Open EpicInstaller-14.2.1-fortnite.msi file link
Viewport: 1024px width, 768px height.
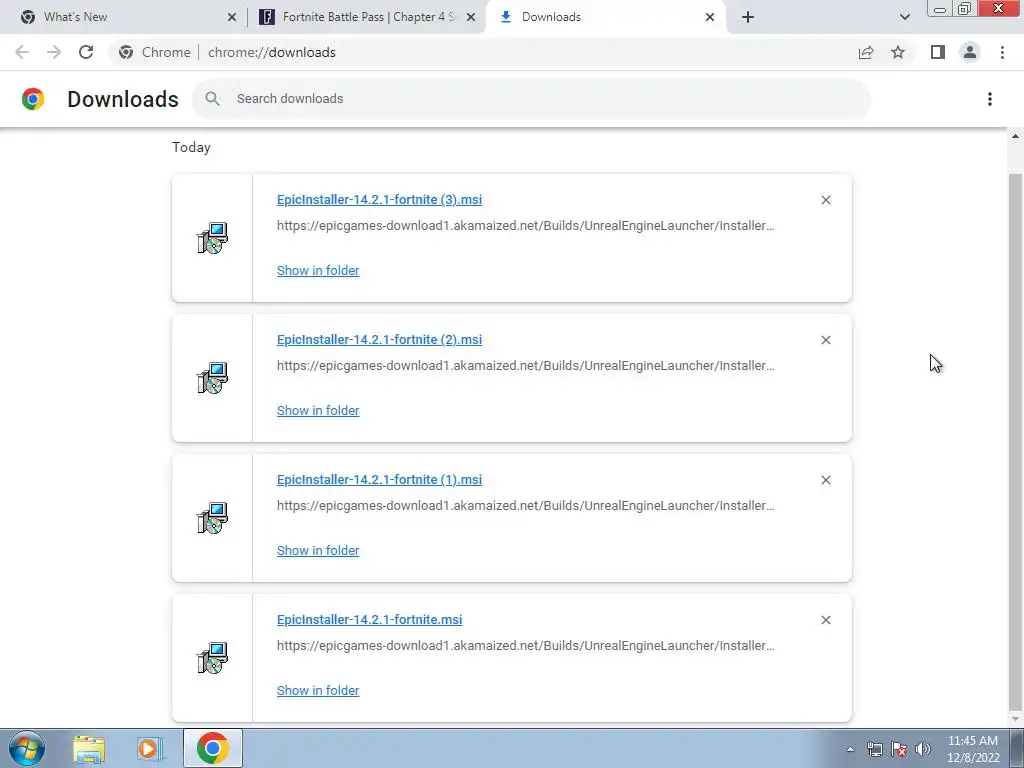369,620
